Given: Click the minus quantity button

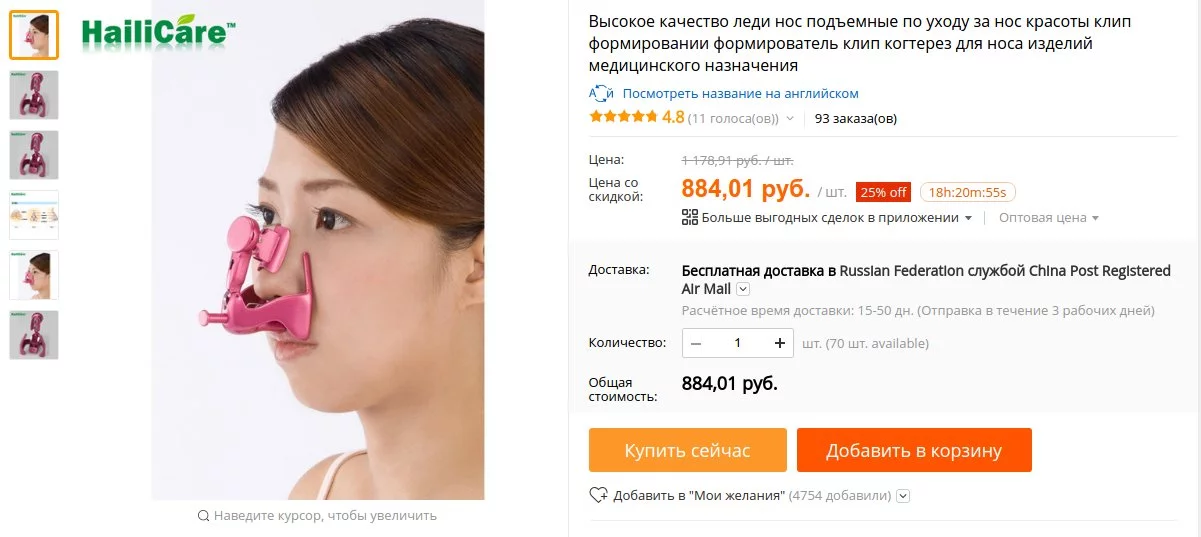Looking at the screenshot, I should tap(696, 343).
